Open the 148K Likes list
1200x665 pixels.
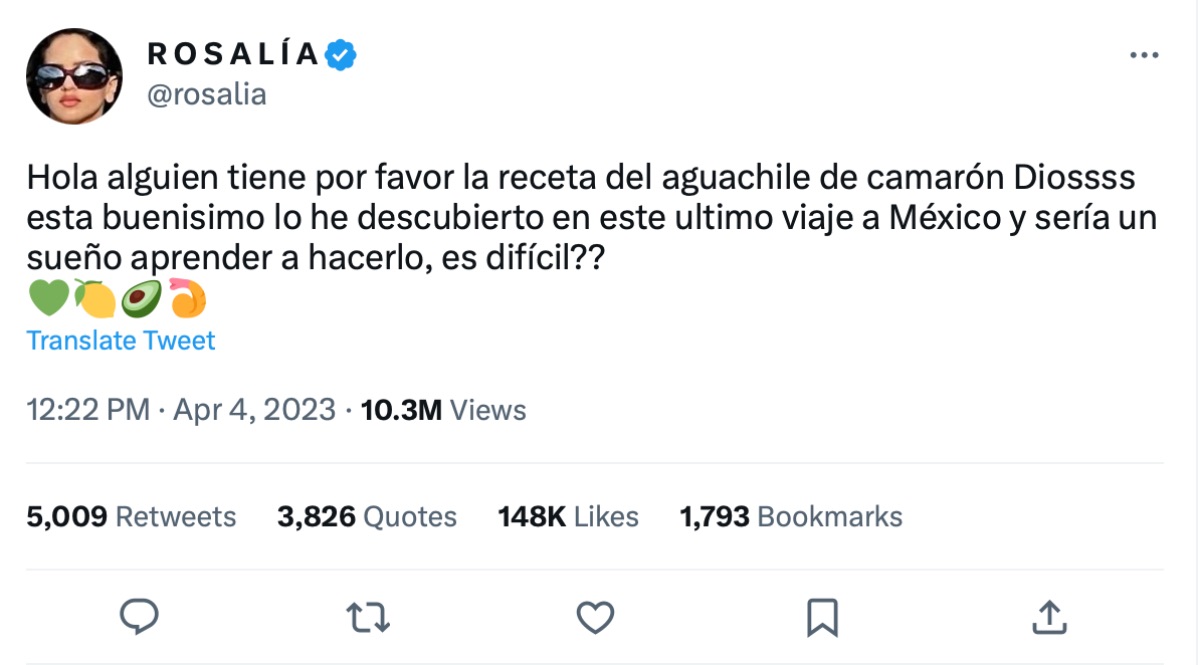[568, 516]
